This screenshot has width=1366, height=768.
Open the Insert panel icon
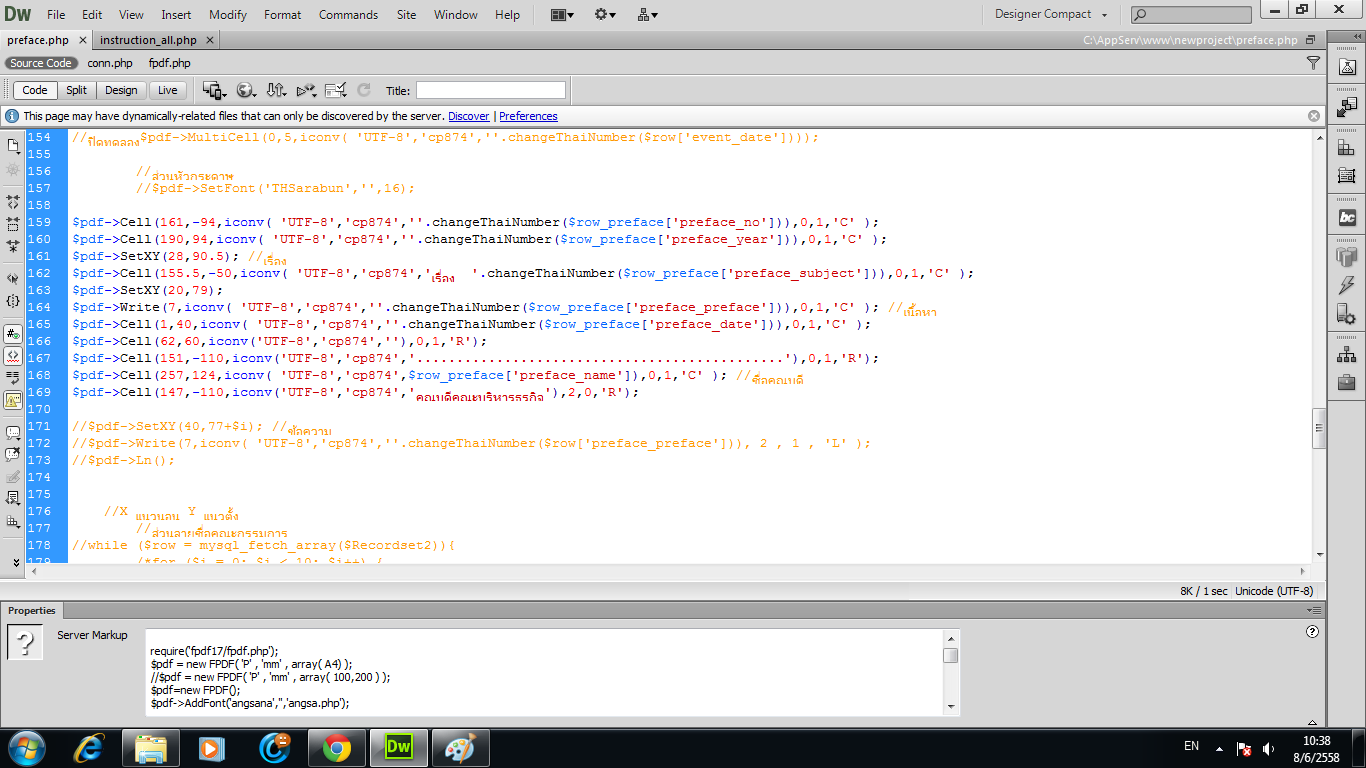pos(1346,105)
